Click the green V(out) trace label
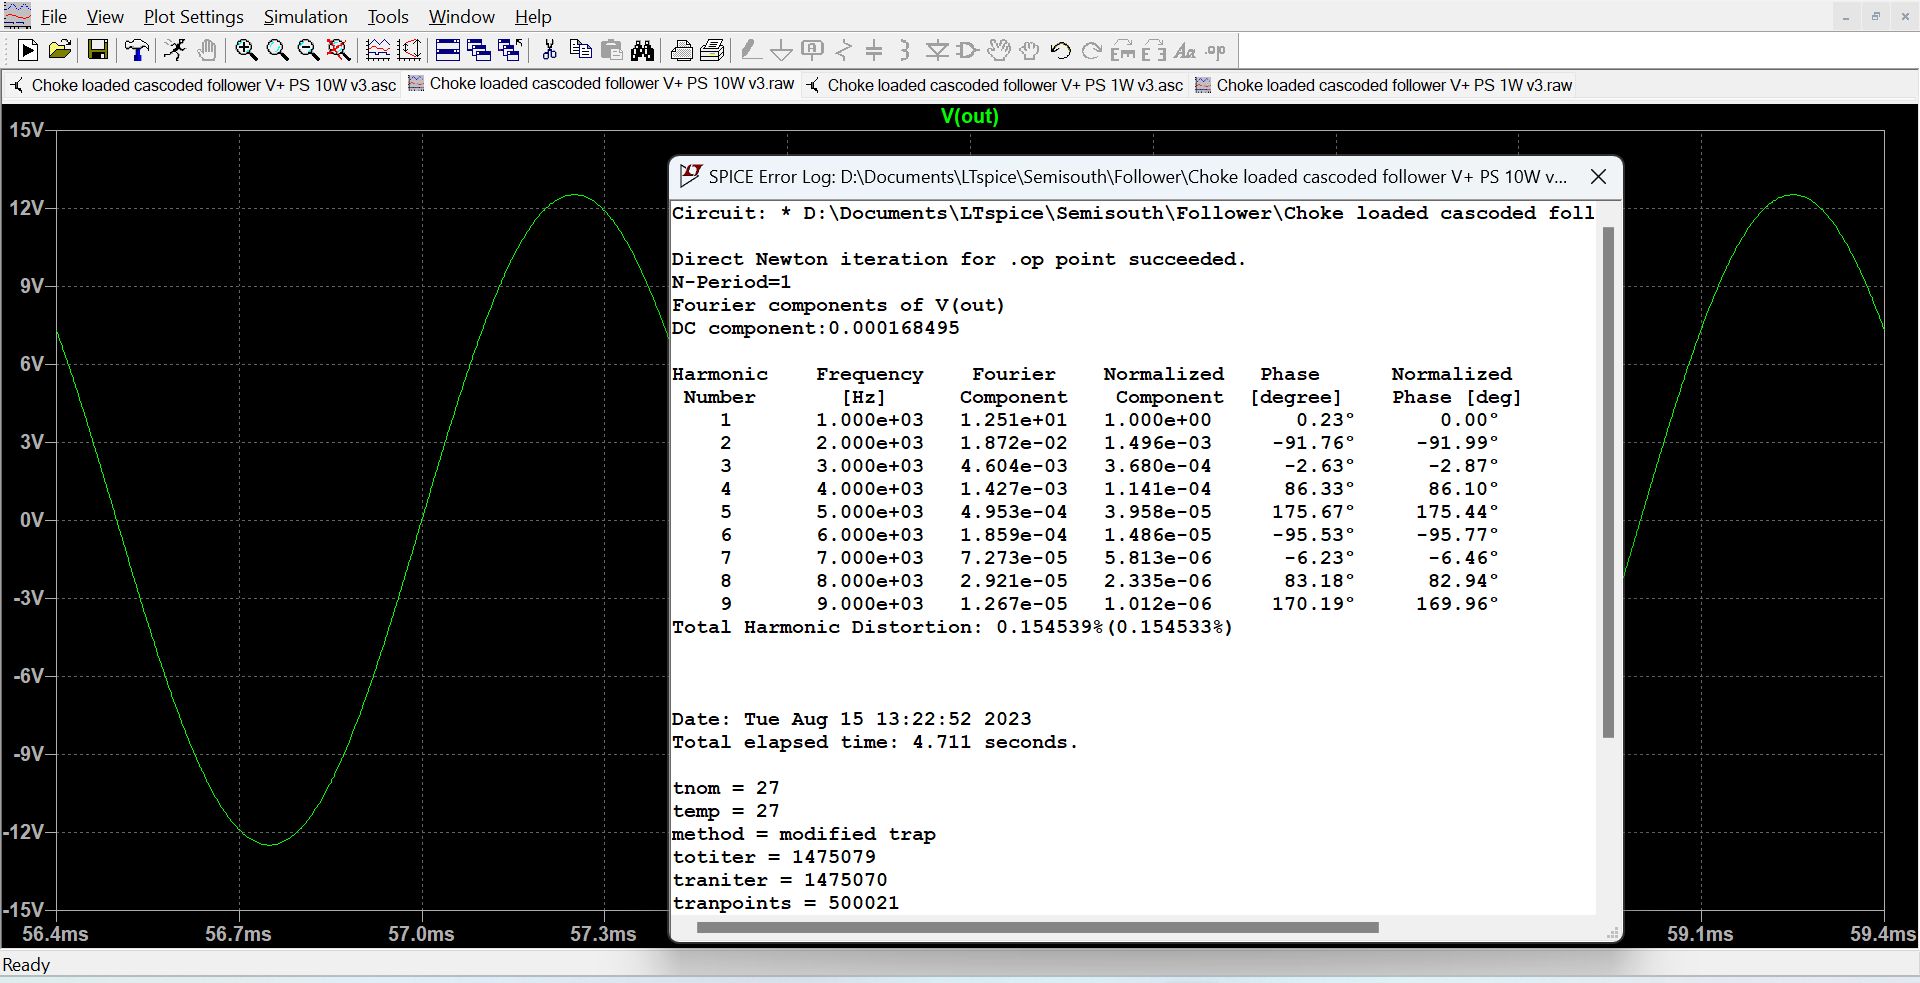 (x=969, y=116)
